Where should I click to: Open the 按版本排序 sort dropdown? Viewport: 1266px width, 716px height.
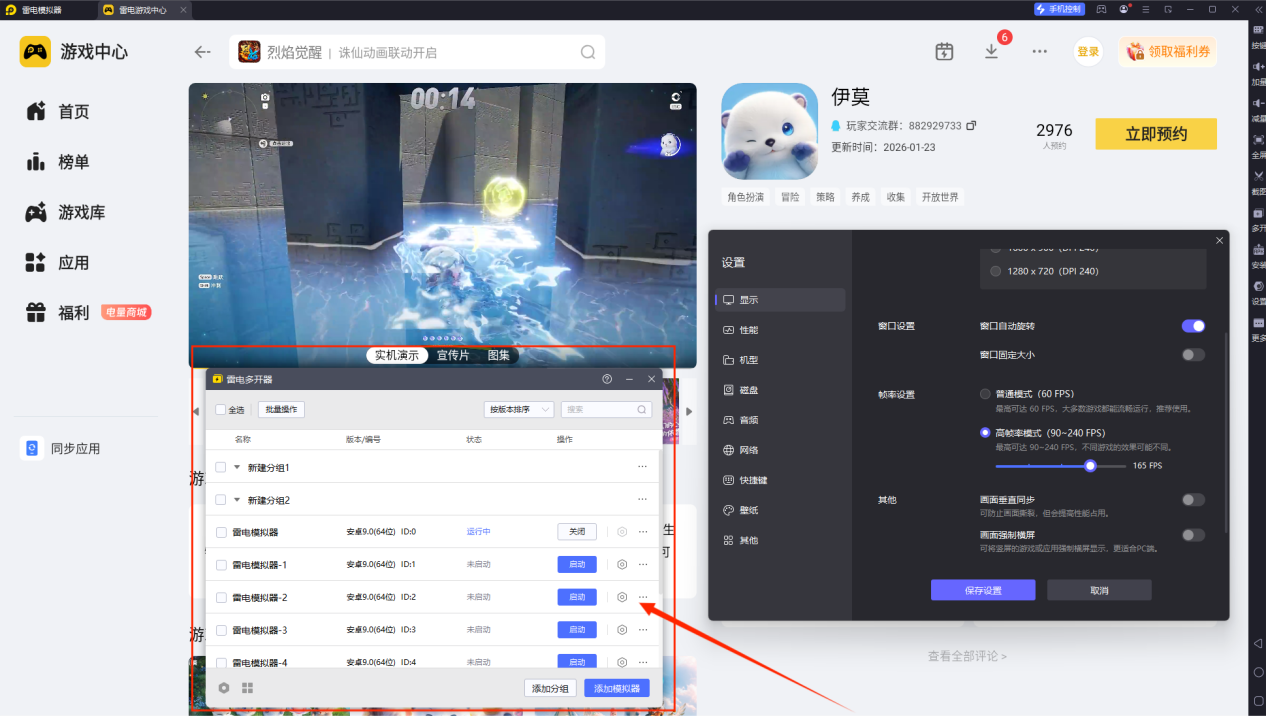coord(518,409)
